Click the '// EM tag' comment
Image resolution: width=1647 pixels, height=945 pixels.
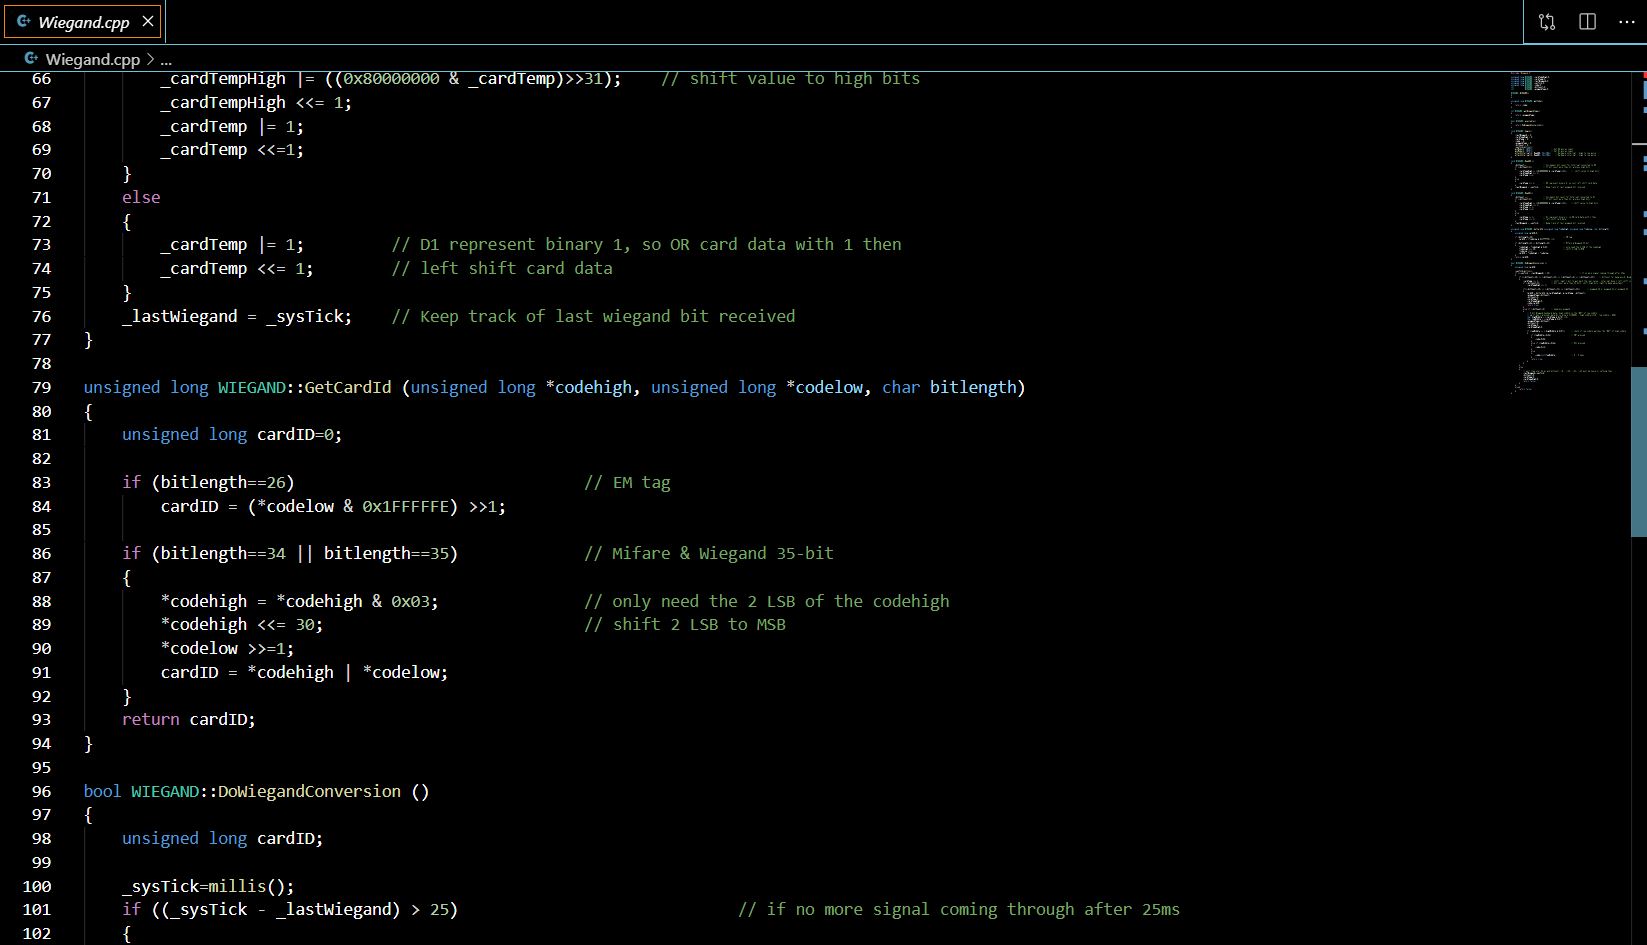(627, 482)
